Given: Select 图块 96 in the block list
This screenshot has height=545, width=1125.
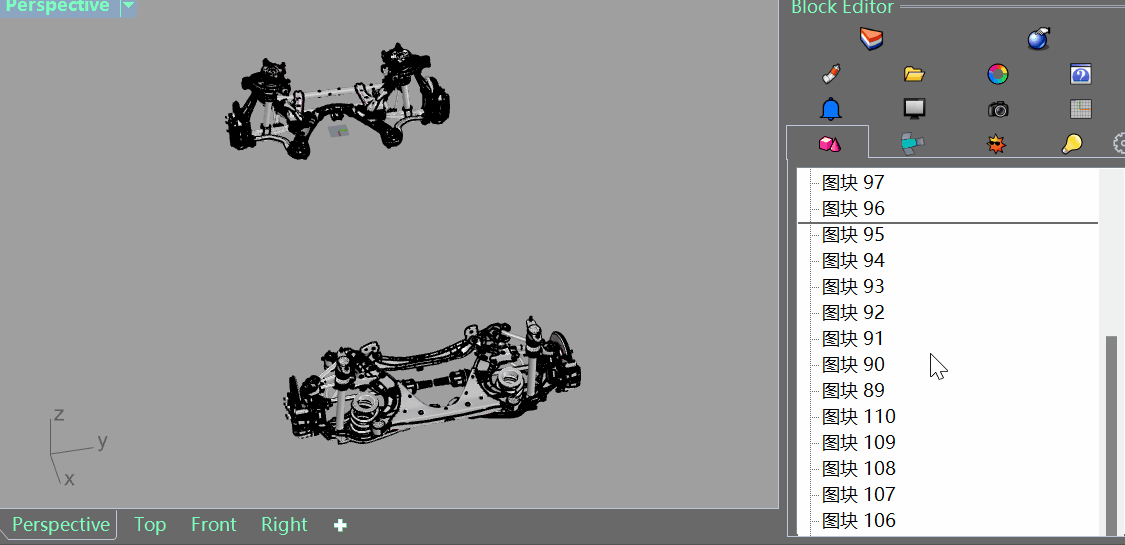Looking at the screenshot, I should pos(853,208).
